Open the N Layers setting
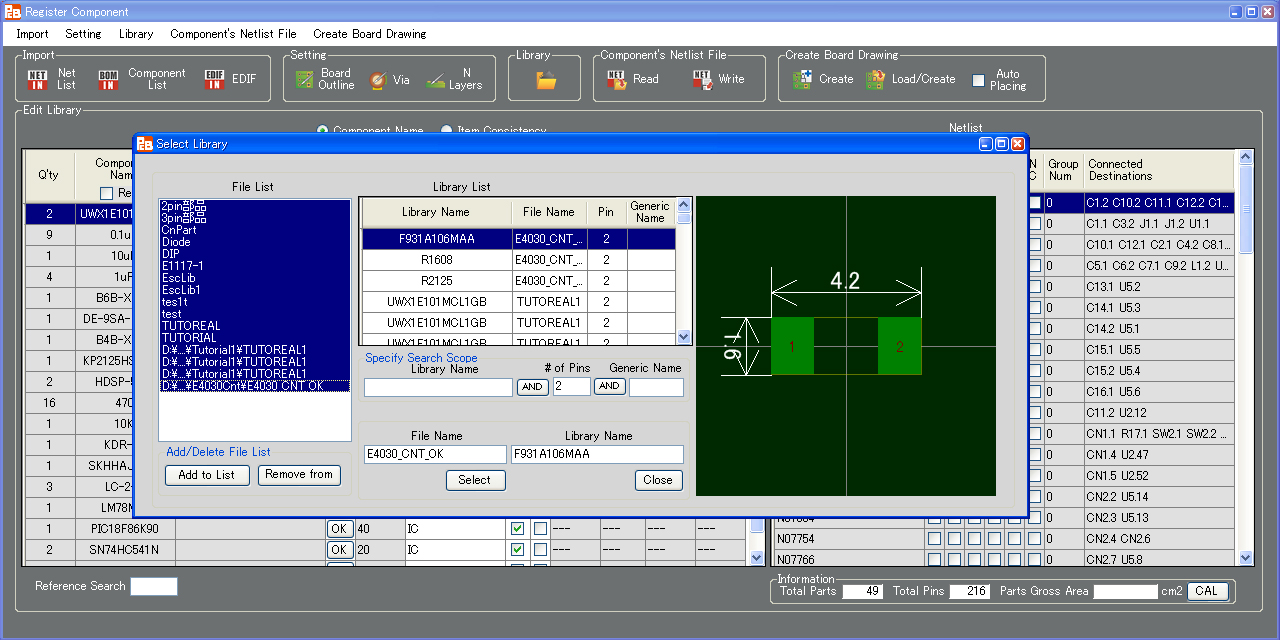 point(435,80)
